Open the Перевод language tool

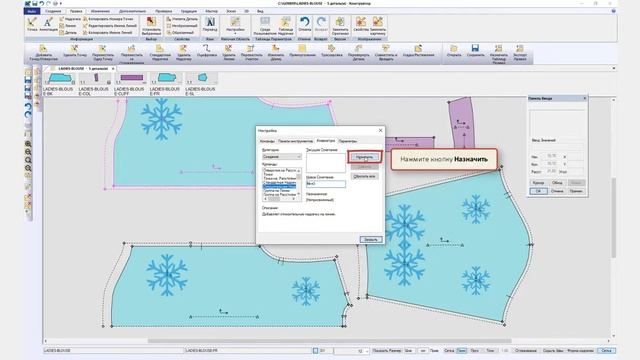pyautogui.click(x=210, y=24)
